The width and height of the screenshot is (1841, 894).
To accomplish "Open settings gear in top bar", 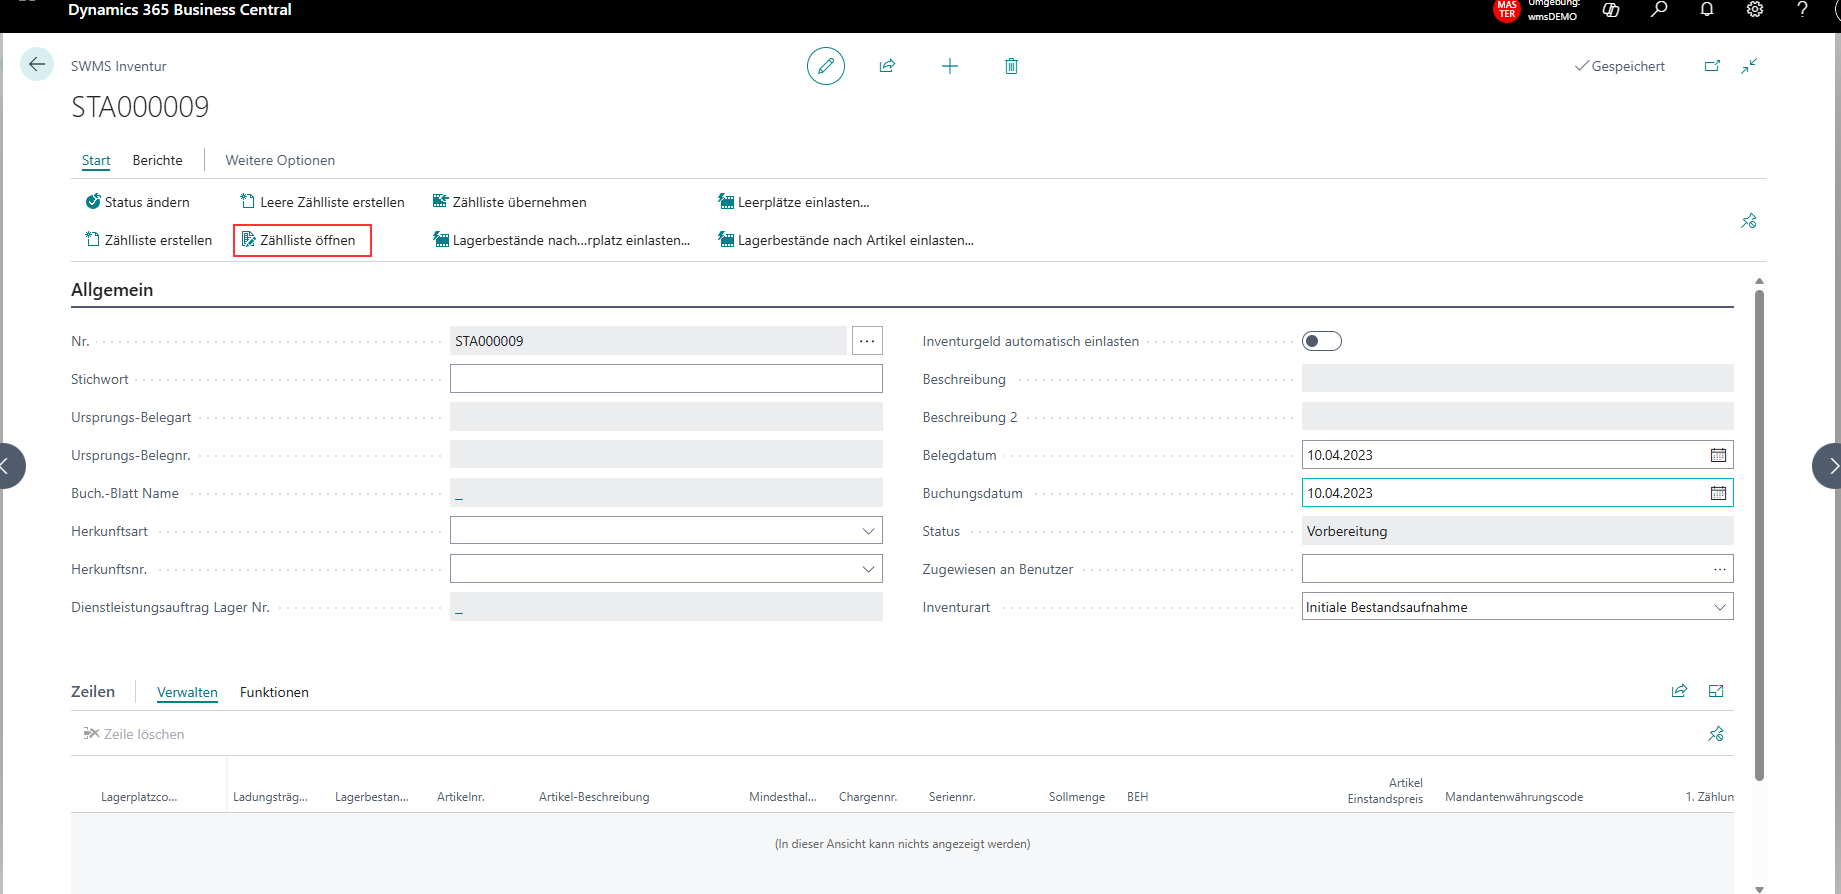I will (x=1755, y=10).
